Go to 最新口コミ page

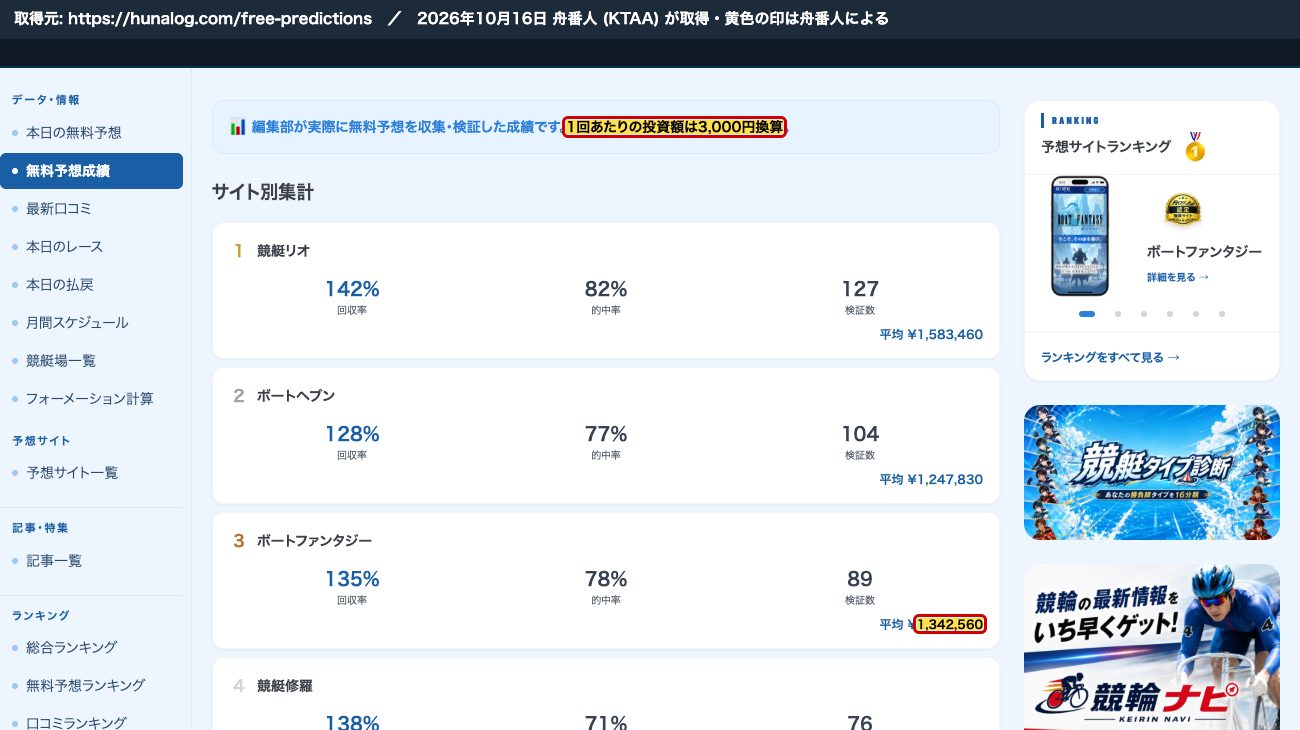(58, 209)
